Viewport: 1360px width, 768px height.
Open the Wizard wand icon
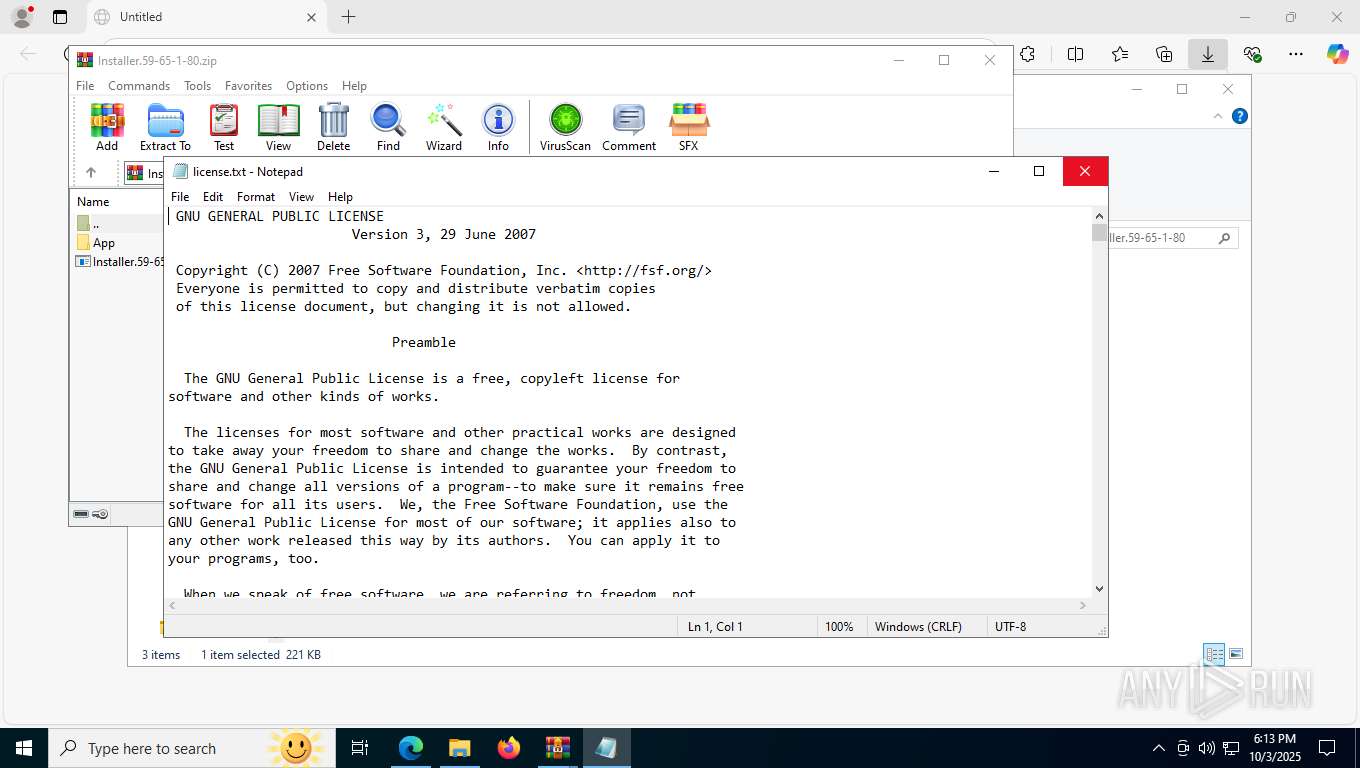[444, 127]
